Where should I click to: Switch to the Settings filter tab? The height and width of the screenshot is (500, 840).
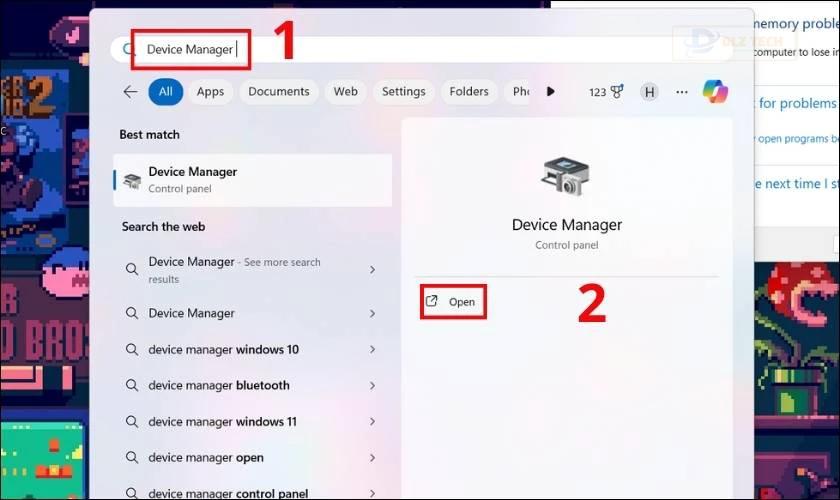pos(403,92)
